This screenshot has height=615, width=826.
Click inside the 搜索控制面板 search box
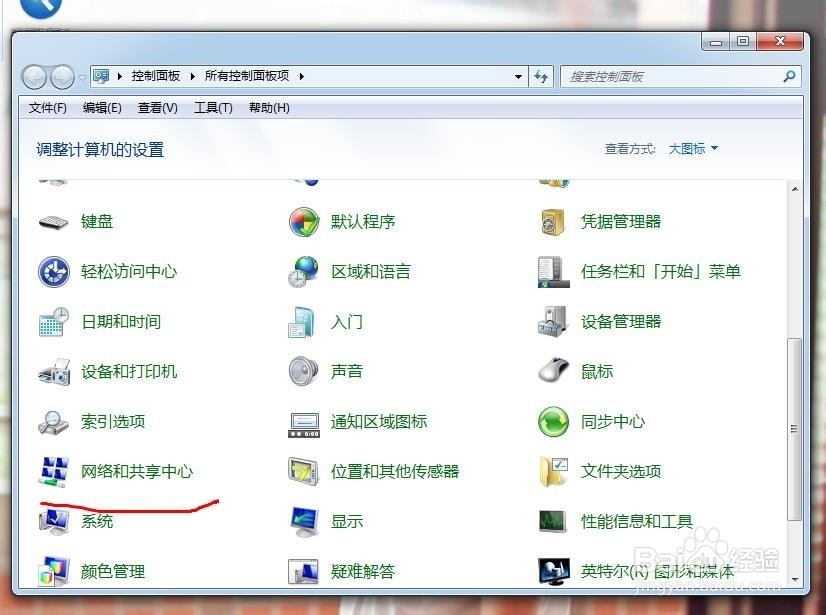(660, 76)
